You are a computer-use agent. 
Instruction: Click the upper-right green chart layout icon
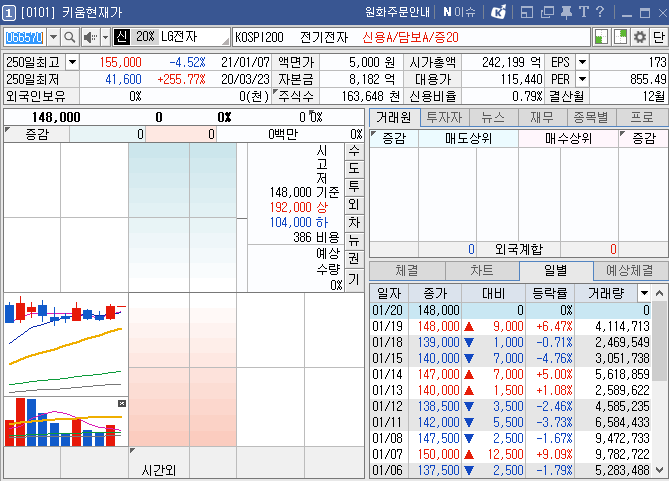620,37
